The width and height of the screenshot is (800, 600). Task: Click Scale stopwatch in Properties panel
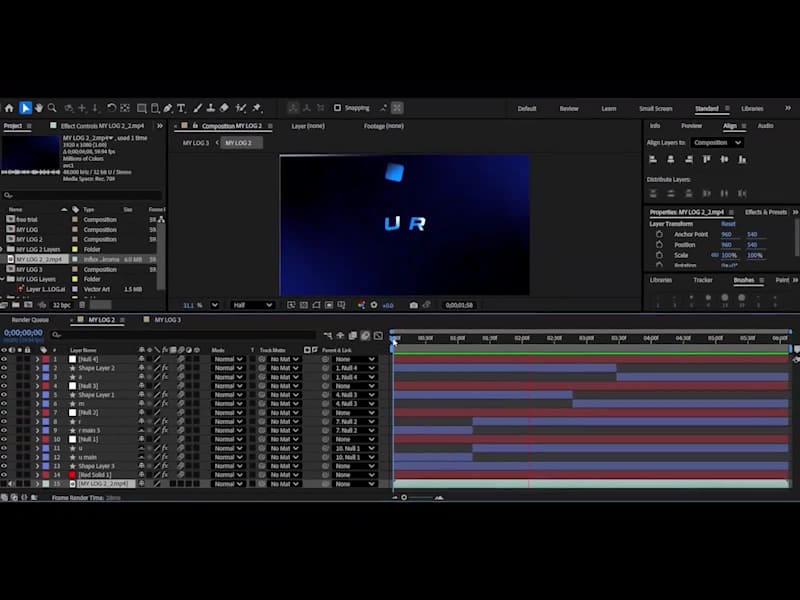tap(659, 255)
